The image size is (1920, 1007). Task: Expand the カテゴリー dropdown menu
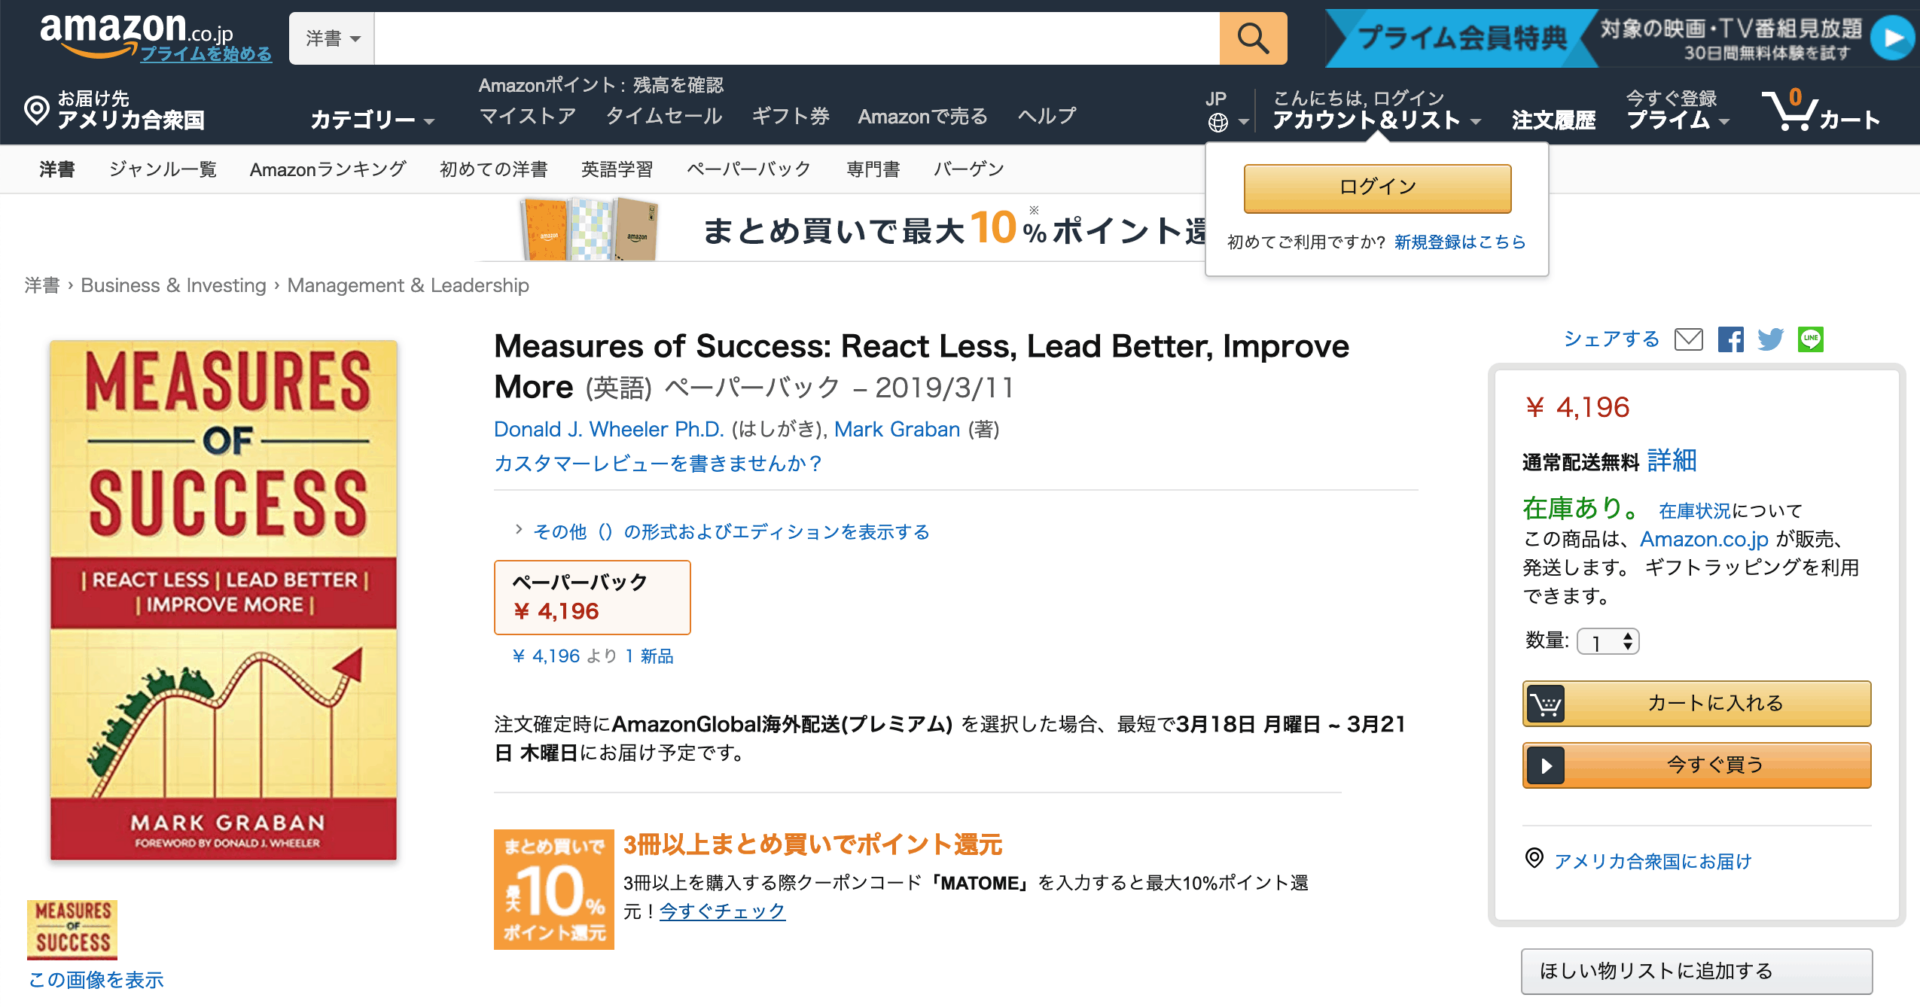[x=371, y=120]
